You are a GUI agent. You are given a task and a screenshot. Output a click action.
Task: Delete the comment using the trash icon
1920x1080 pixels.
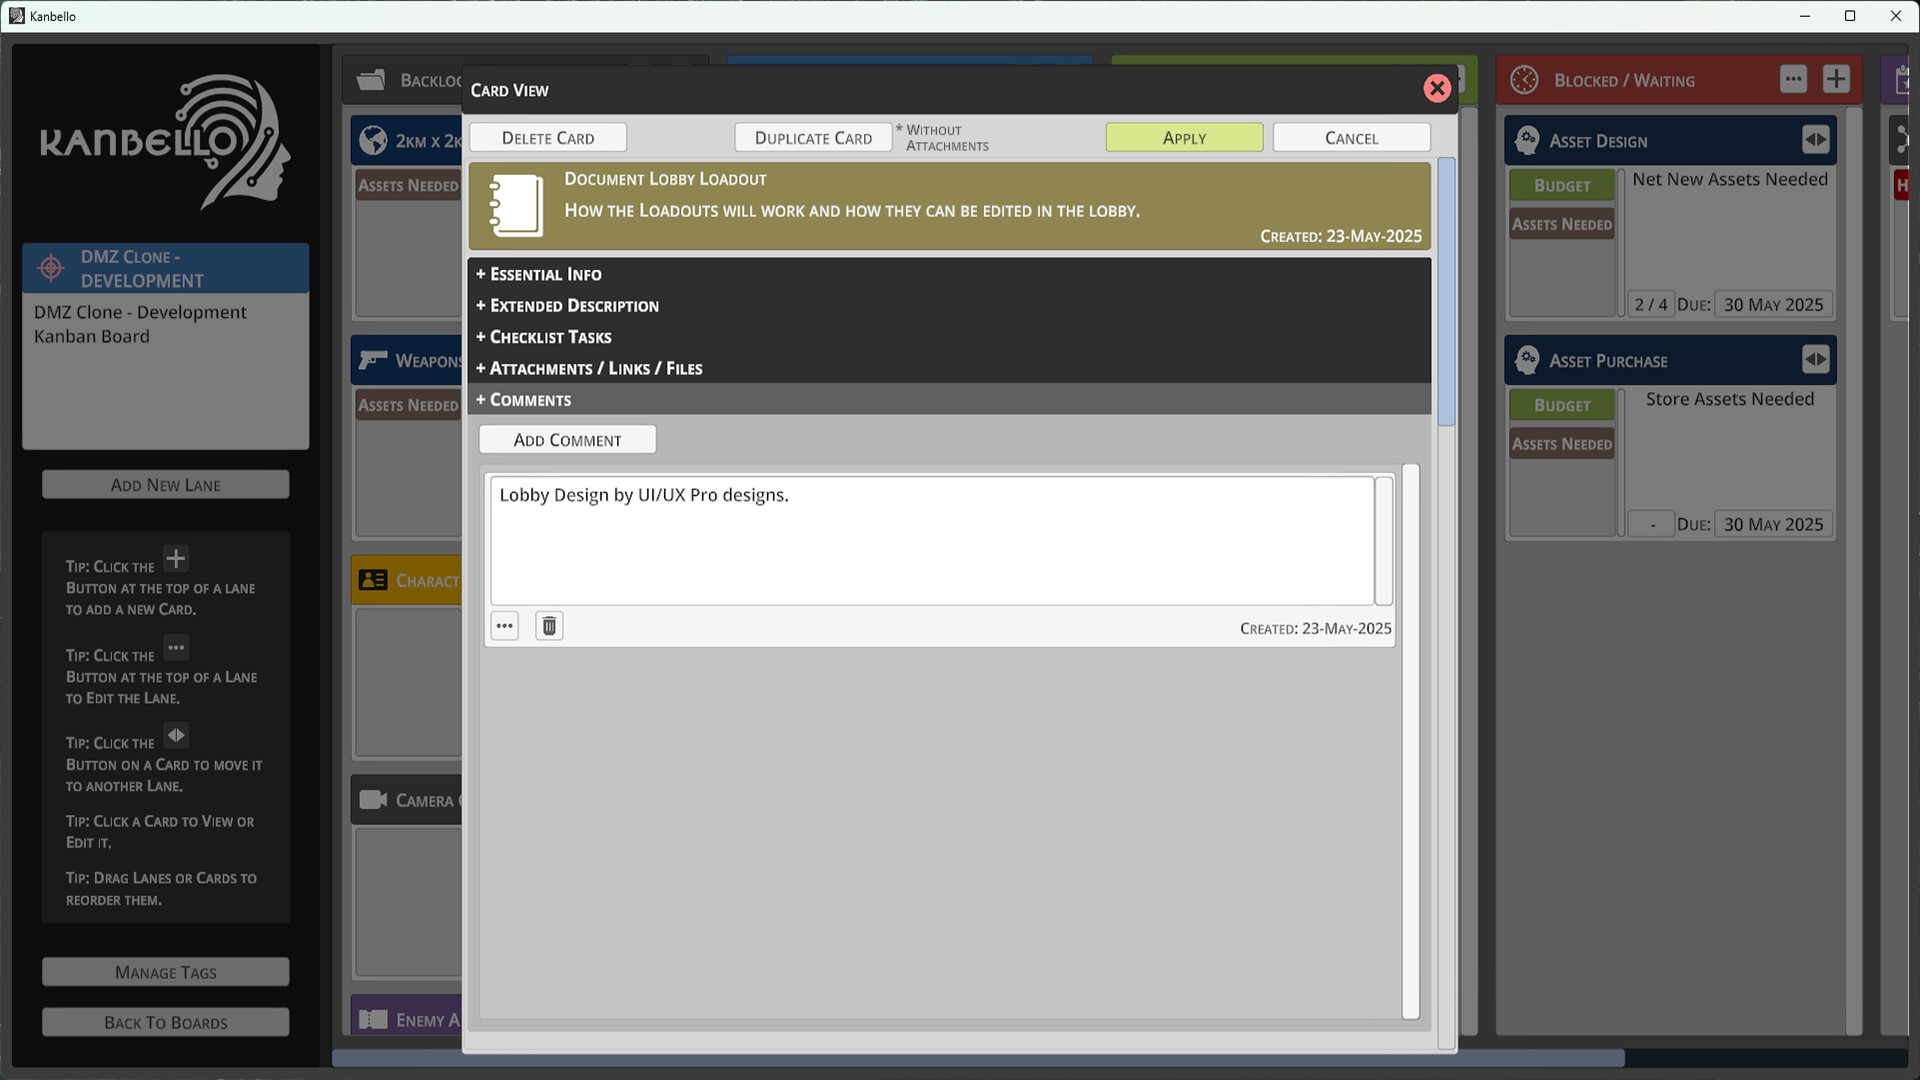[548, 625]
